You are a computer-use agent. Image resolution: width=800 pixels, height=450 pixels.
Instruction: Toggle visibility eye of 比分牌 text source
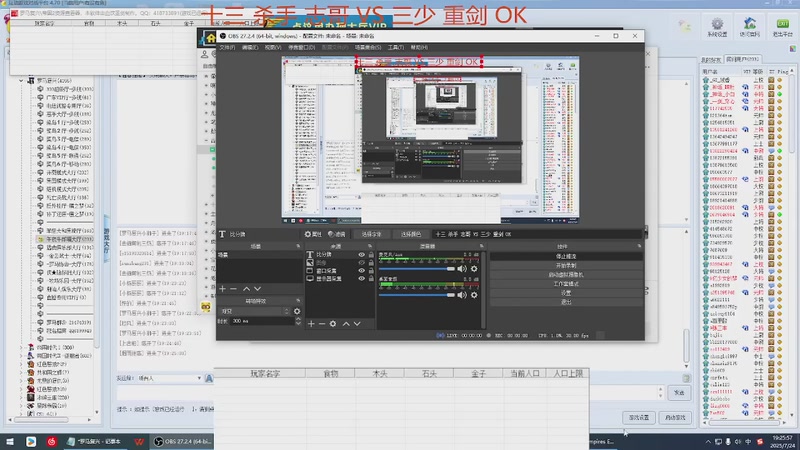click(x=361, y=255)
